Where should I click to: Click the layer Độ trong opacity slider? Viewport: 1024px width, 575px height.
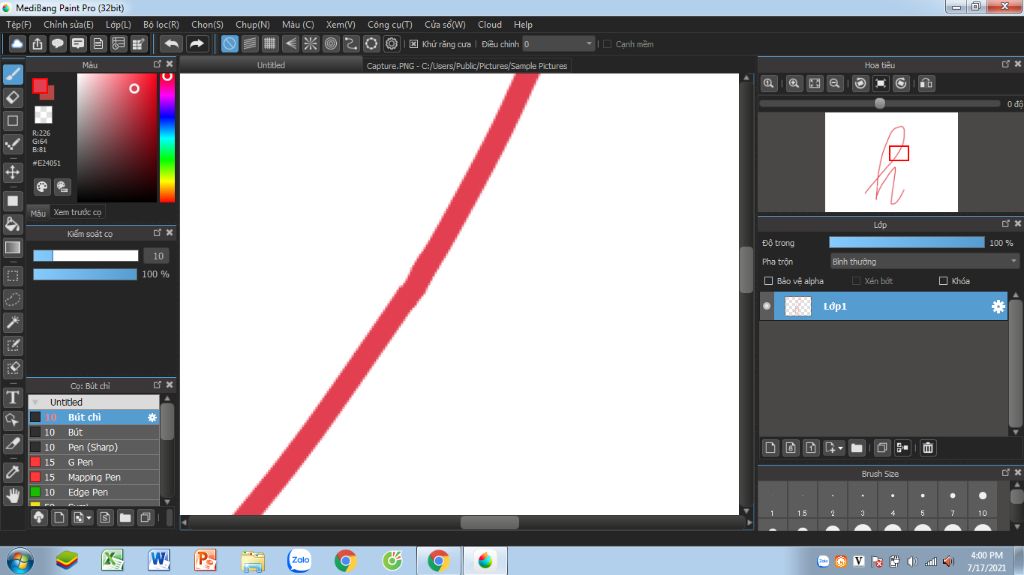click(906, 242)
